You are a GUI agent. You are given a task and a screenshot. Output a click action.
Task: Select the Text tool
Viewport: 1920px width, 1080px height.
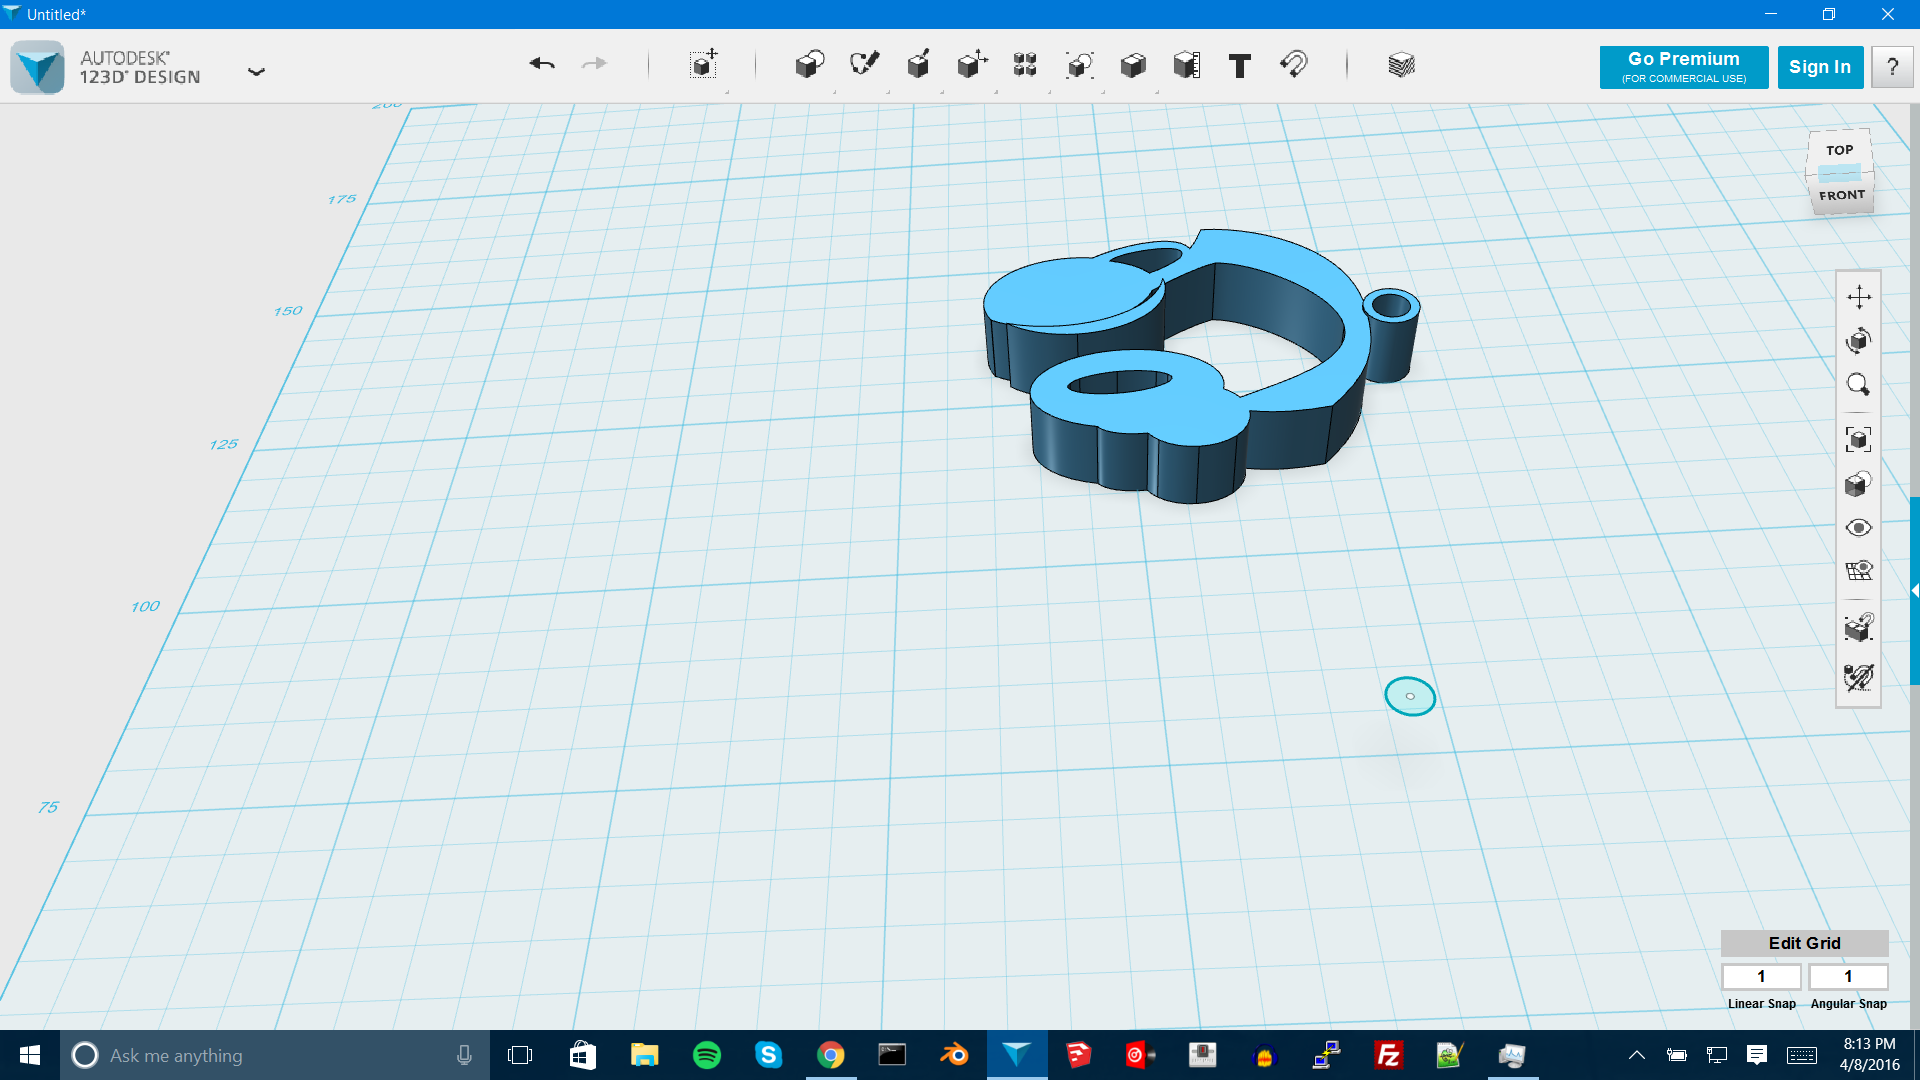pyautogui.click(x=1240, y=66)
